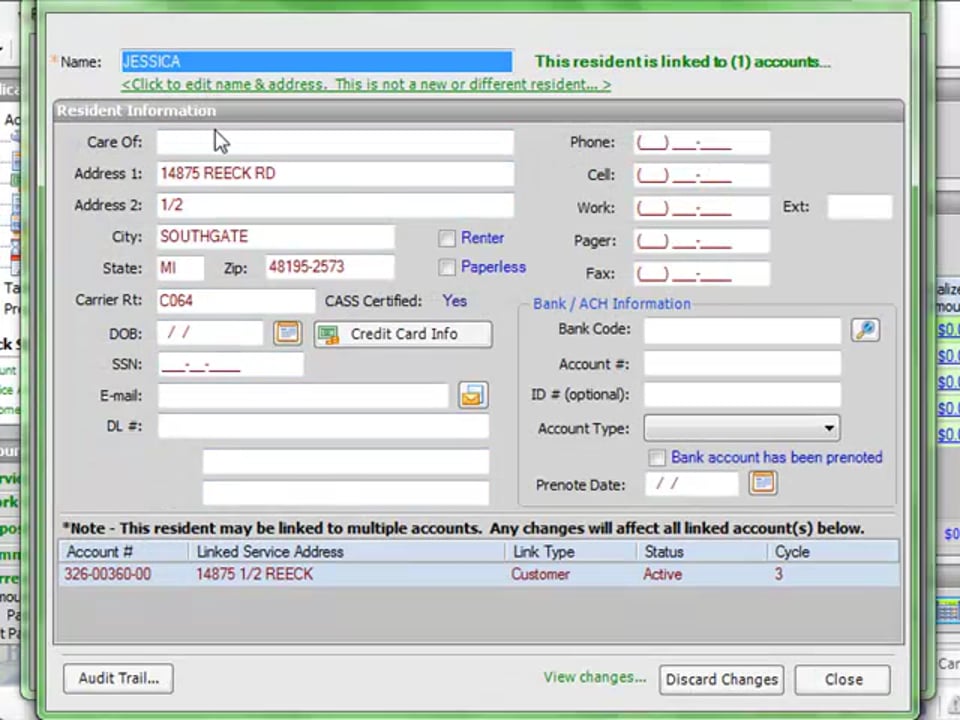Check Bank account has been prenoted
960x720 pixels.
pyautogui.click(x=656, y=457)
